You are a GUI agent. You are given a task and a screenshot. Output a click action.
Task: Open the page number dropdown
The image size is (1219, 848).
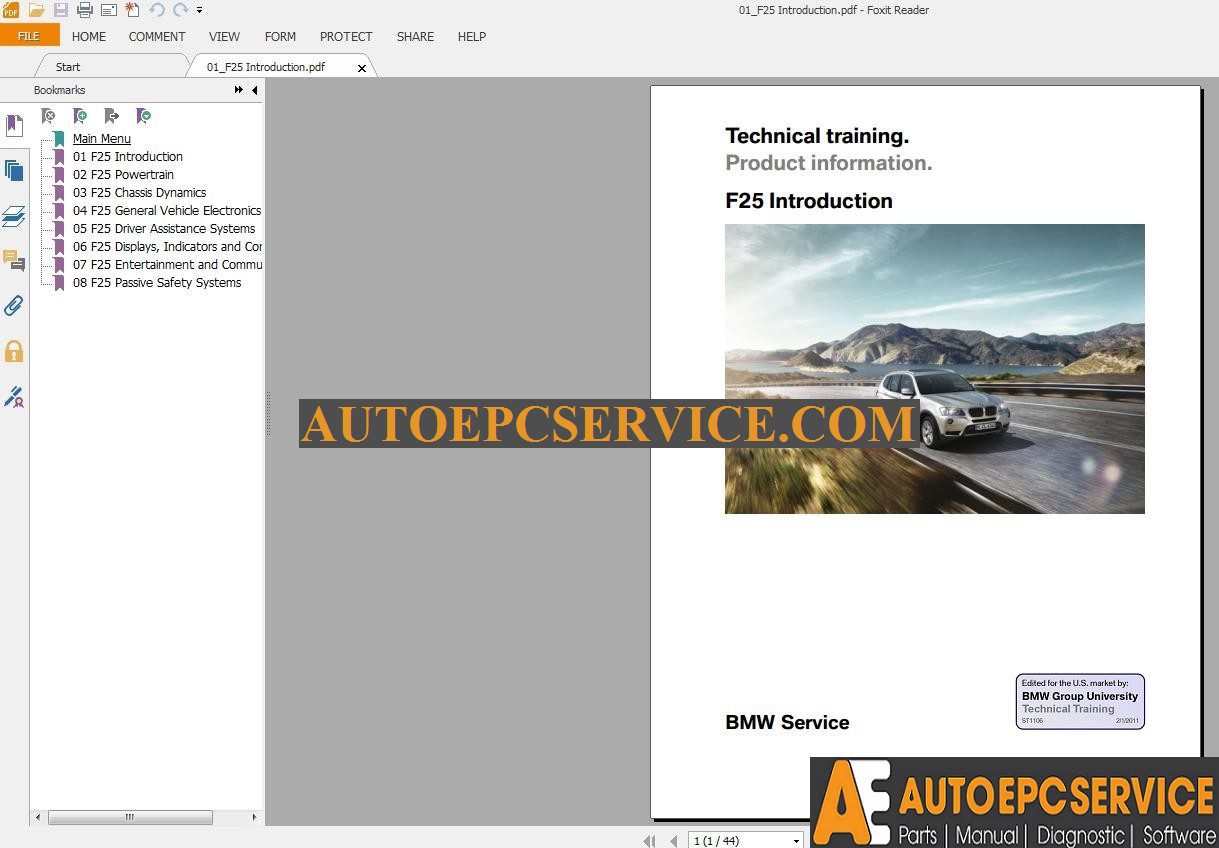(x=795, y=840)
